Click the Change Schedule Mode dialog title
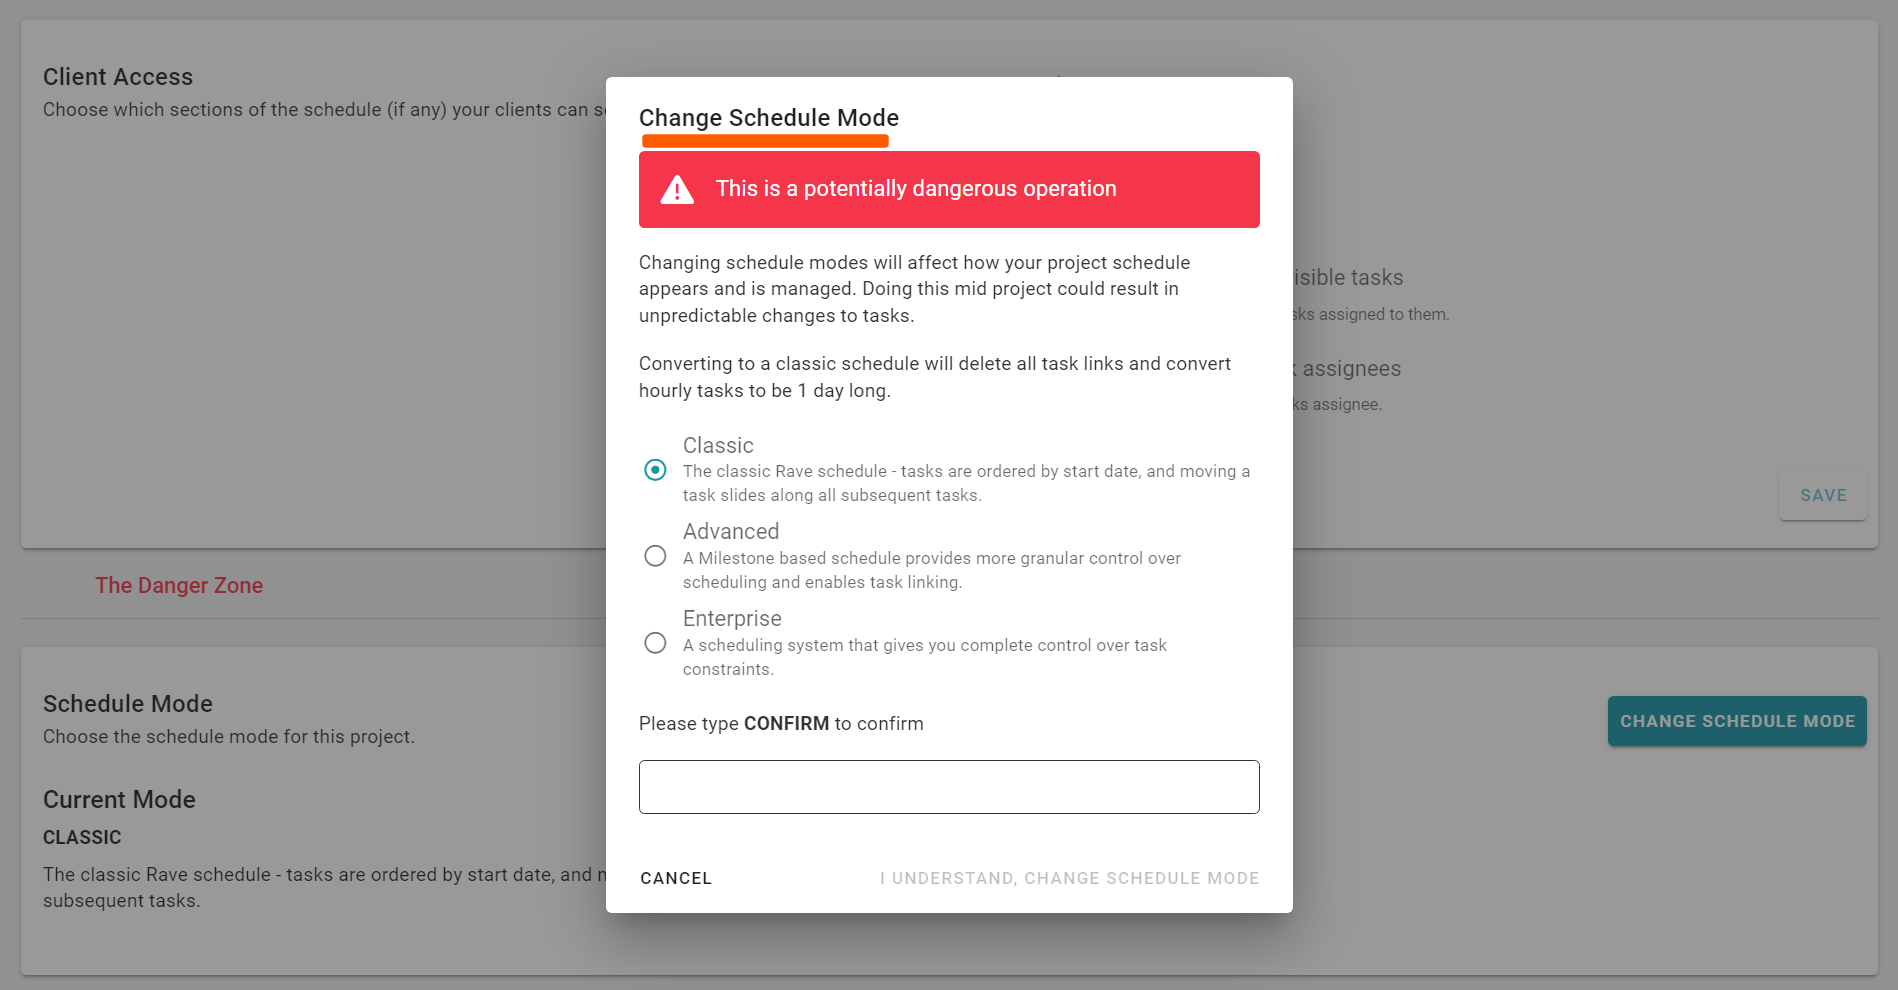This screenshot has width=1898, height=990. point(769,118)
